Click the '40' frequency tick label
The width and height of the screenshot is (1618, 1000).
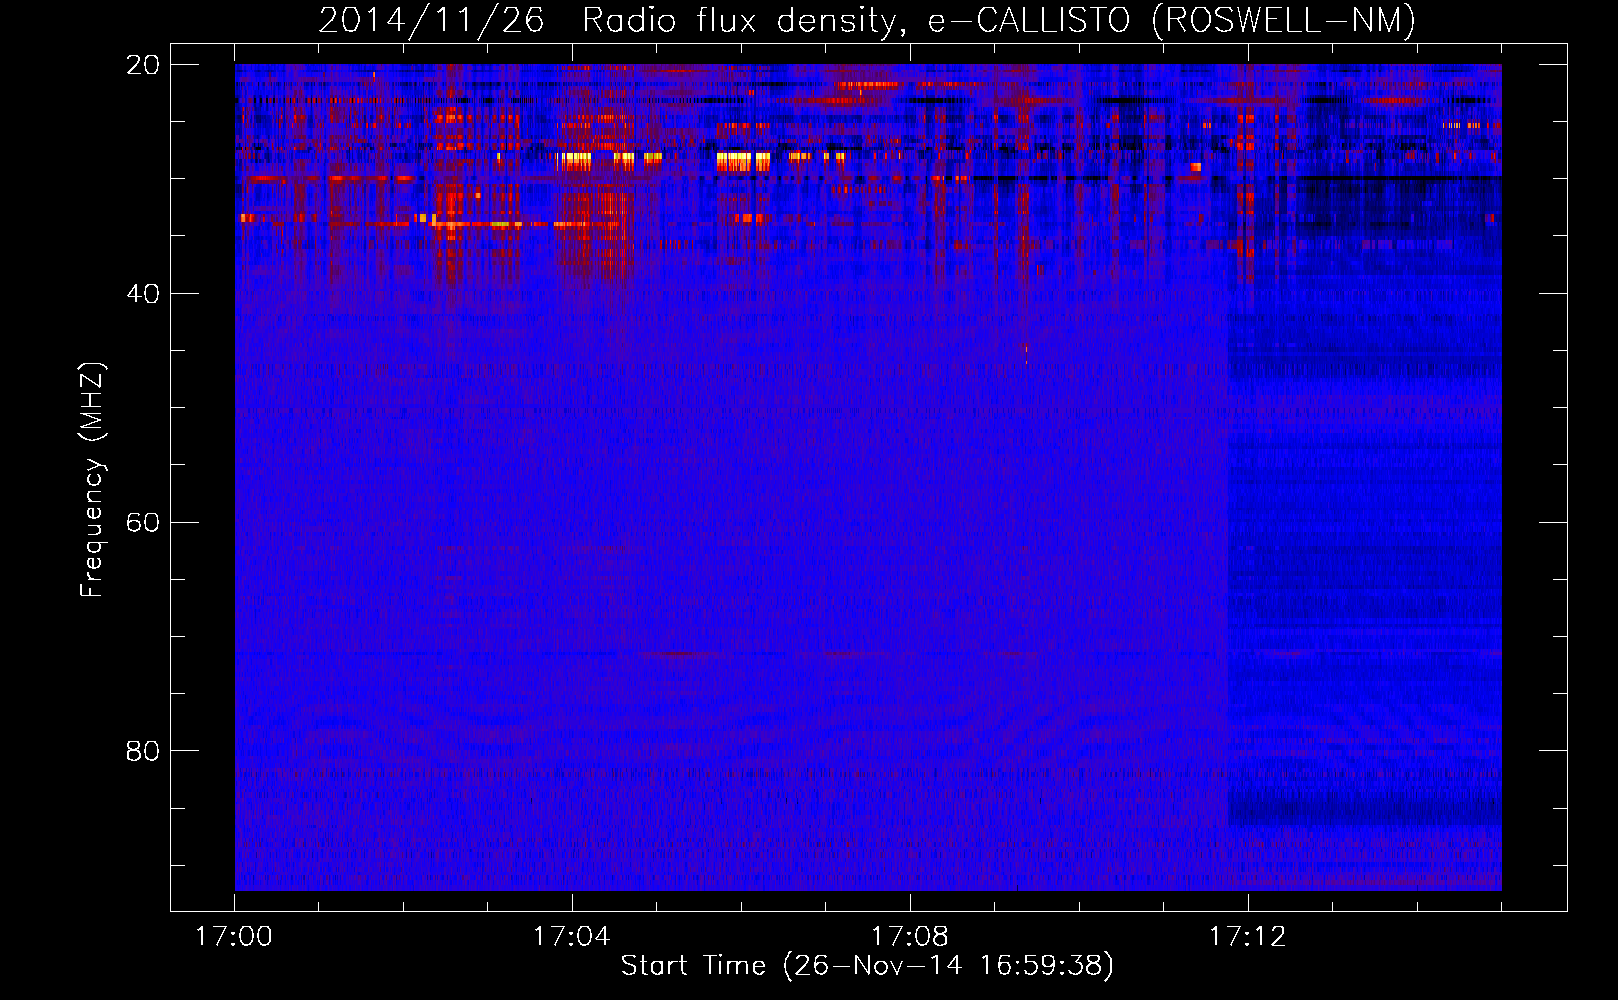click(143, 294)
